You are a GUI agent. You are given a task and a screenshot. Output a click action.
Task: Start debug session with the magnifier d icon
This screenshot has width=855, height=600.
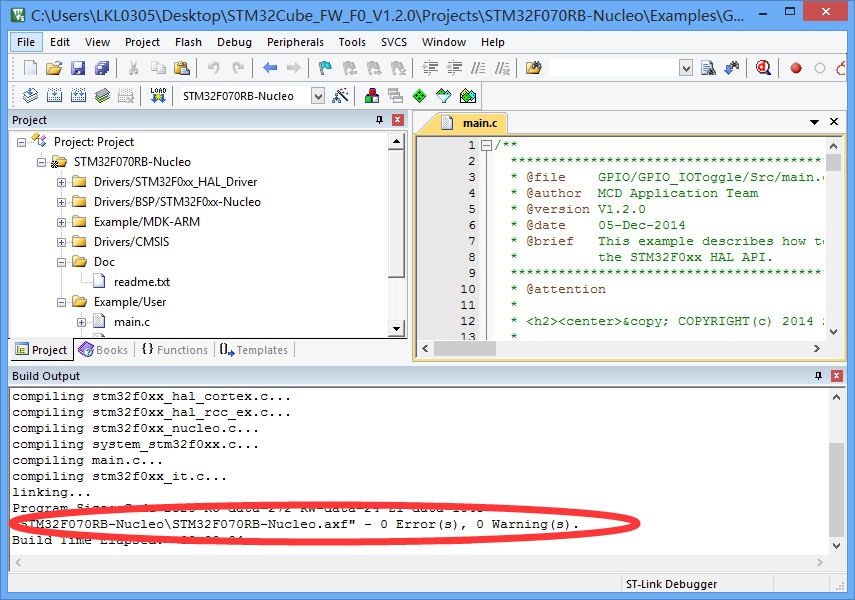(763, 68)
